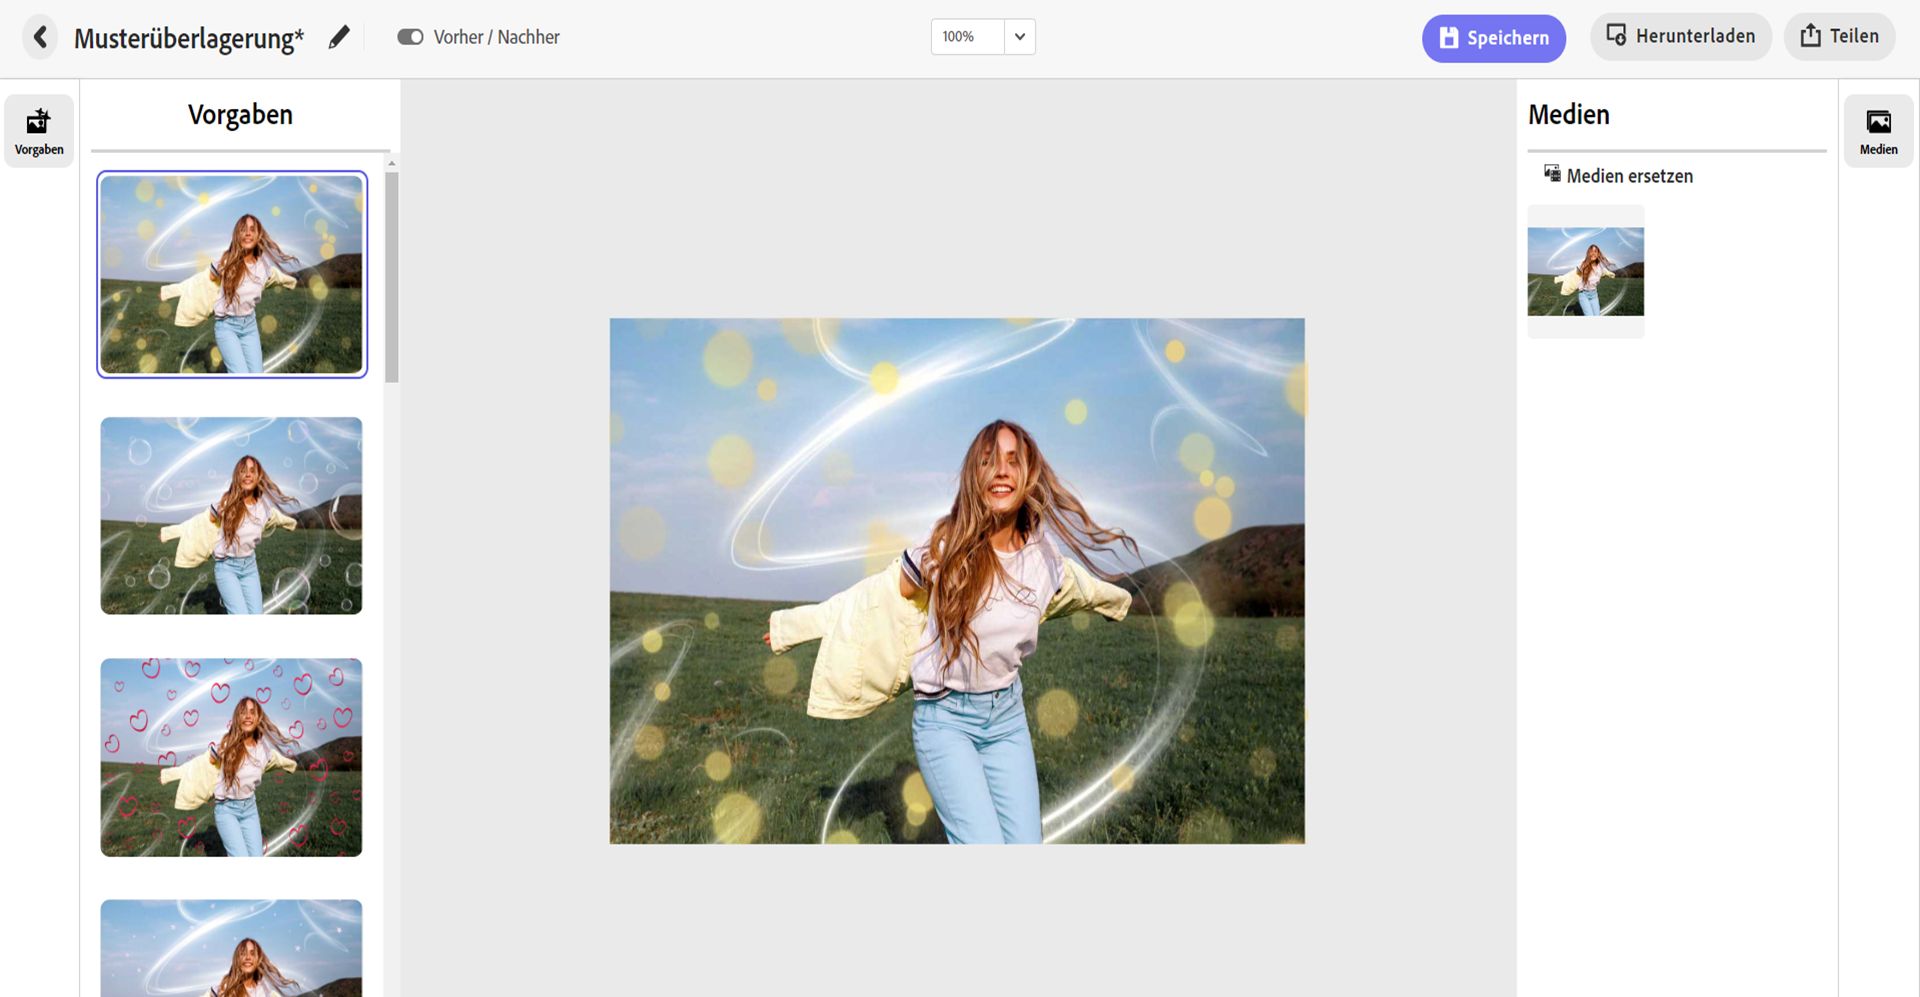
Task: Click the 100% zoom input field
Action: [x=967, y=37]
